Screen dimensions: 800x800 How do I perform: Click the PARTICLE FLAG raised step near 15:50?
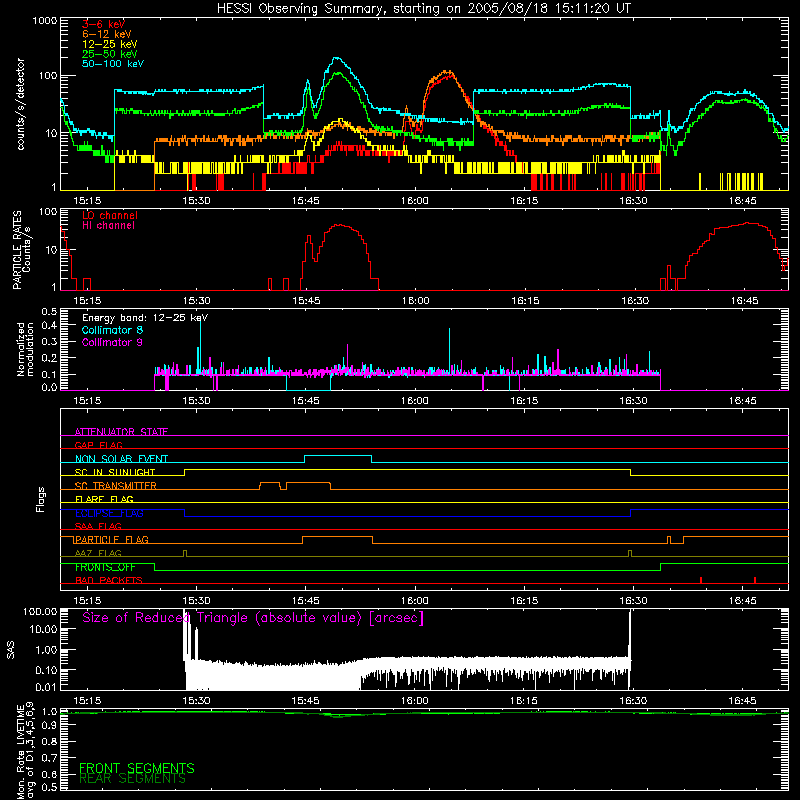point(337,537)
